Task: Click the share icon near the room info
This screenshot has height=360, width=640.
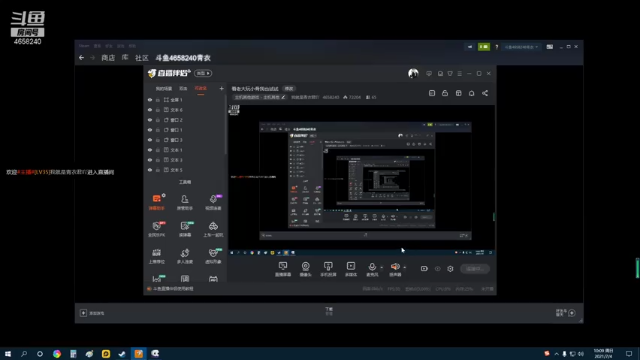Action: tap(485, 93)
